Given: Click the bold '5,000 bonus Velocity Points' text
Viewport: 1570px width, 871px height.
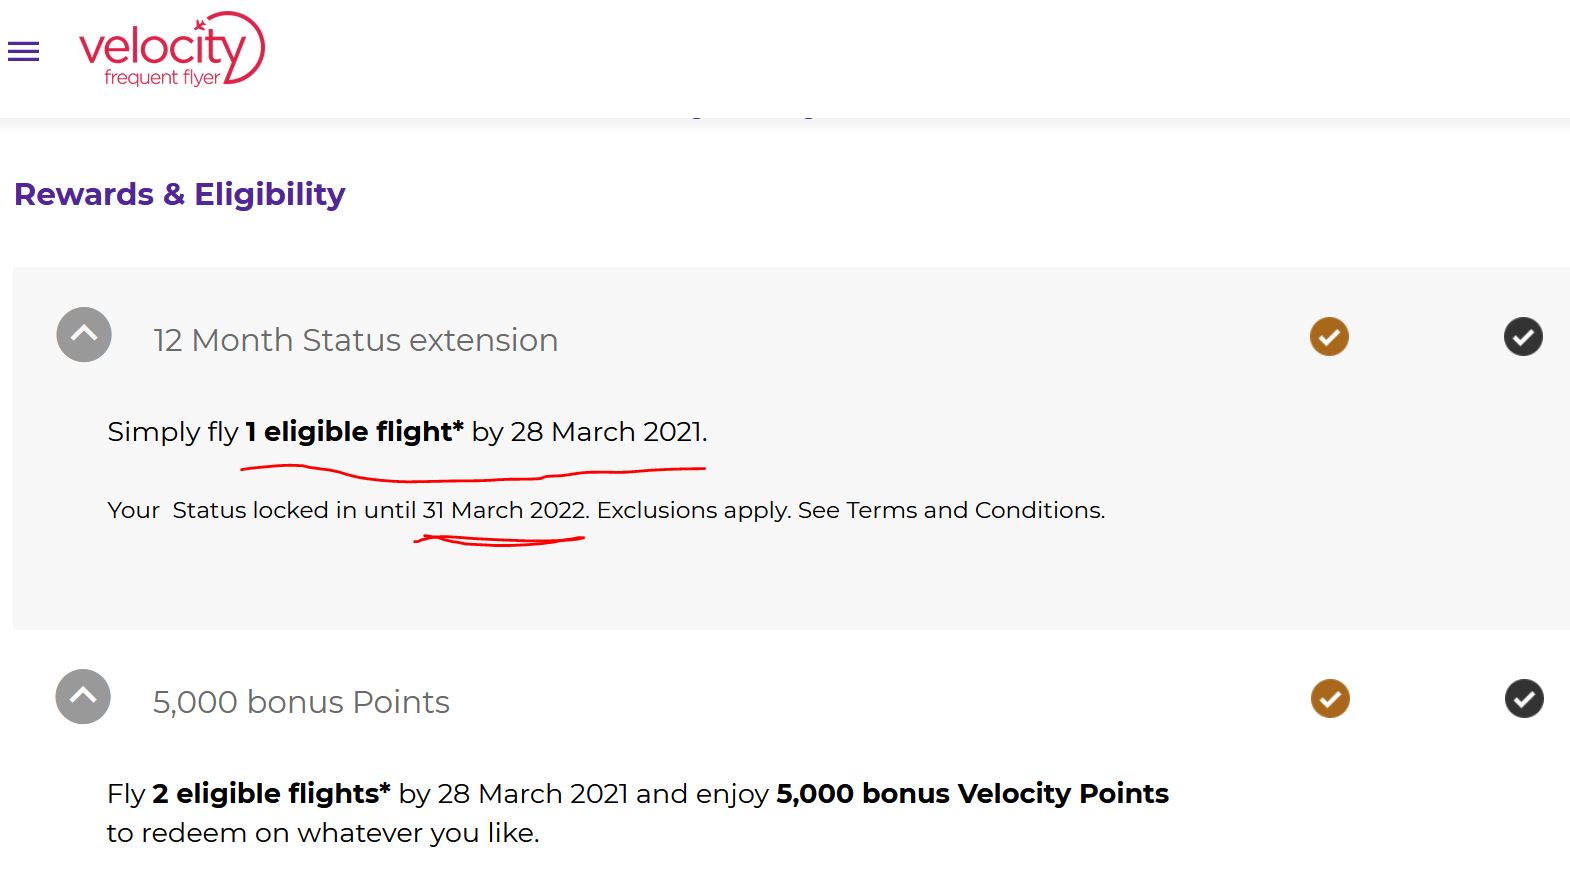Looking at the screenshot, I should 972,793.
